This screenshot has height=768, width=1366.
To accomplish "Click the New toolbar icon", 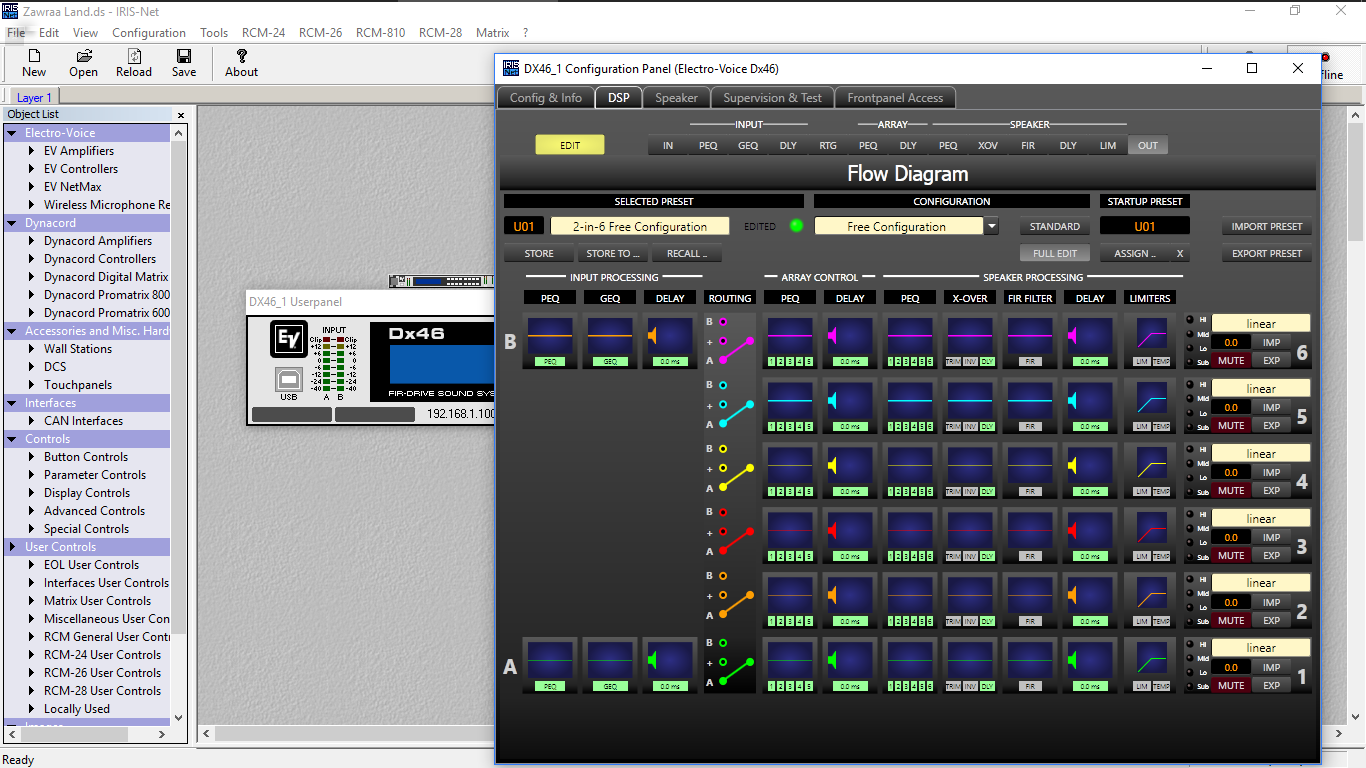I will click(34, 56).
